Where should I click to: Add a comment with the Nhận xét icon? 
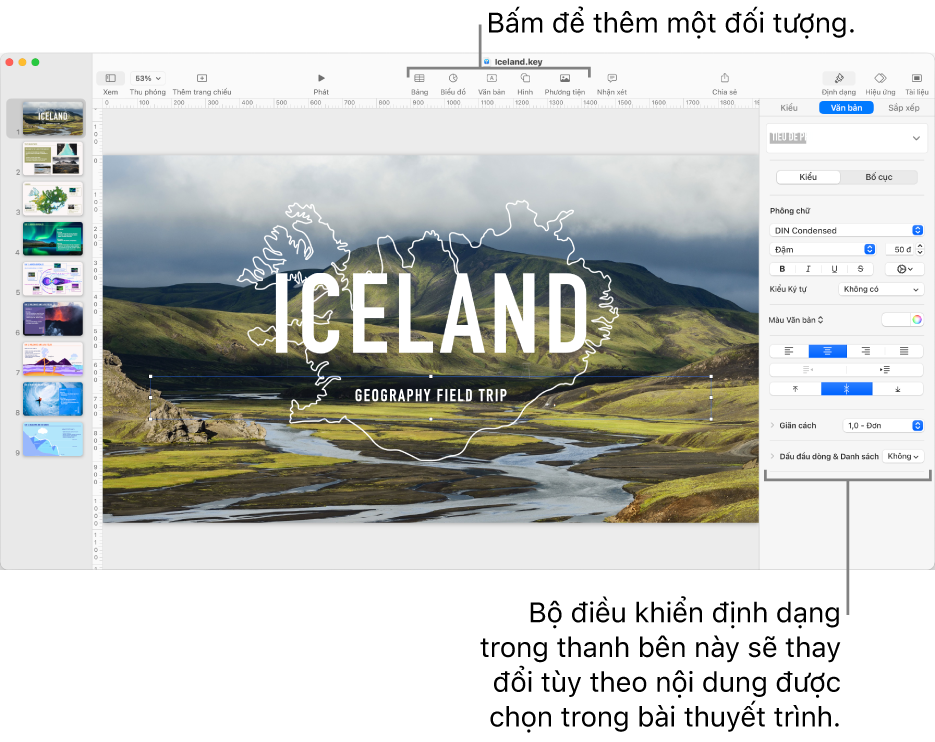(x=612, y=78)
